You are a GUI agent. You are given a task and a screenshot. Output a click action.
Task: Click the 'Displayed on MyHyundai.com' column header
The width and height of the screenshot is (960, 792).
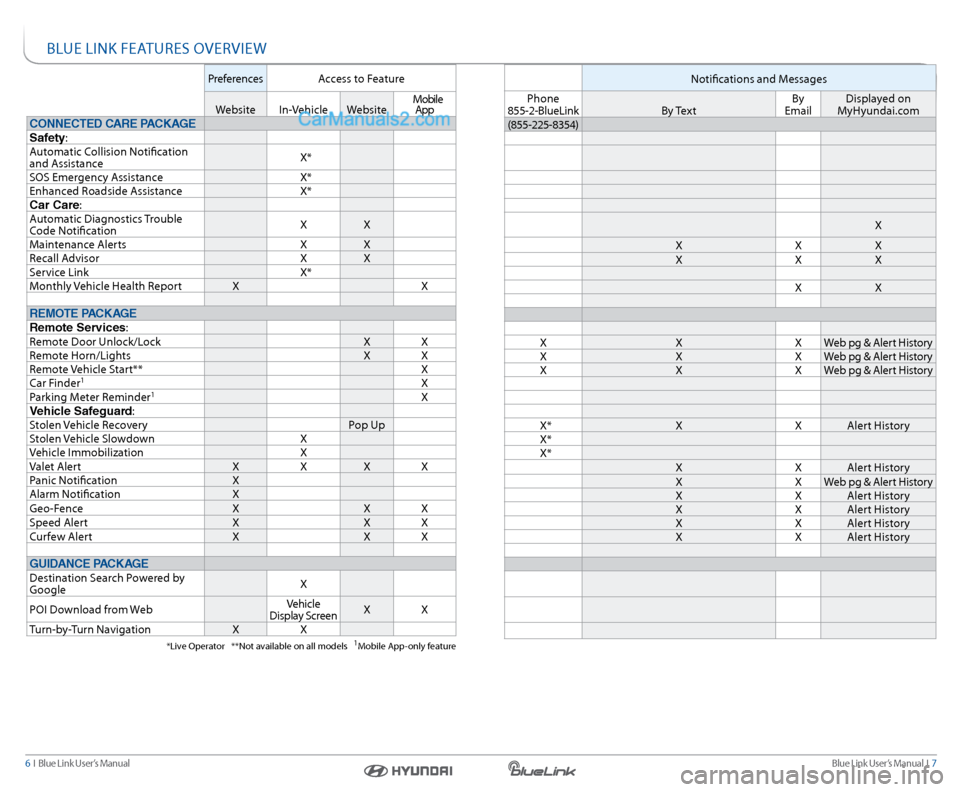pos(878,105)
